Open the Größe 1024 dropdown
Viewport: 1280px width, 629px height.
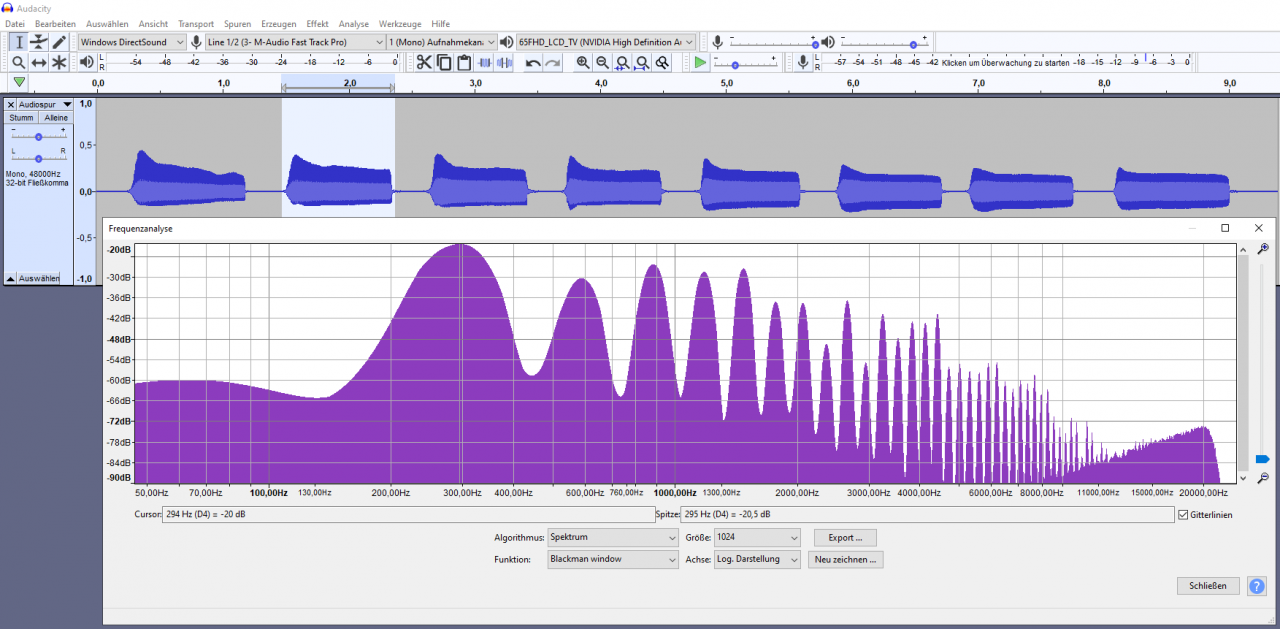(x=757, y=537)
